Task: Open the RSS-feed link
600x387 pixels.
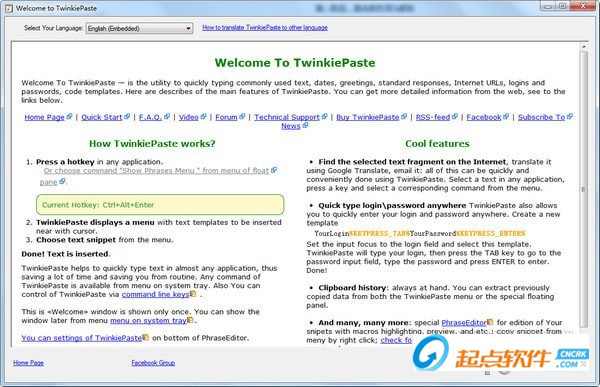Action: 433,117
